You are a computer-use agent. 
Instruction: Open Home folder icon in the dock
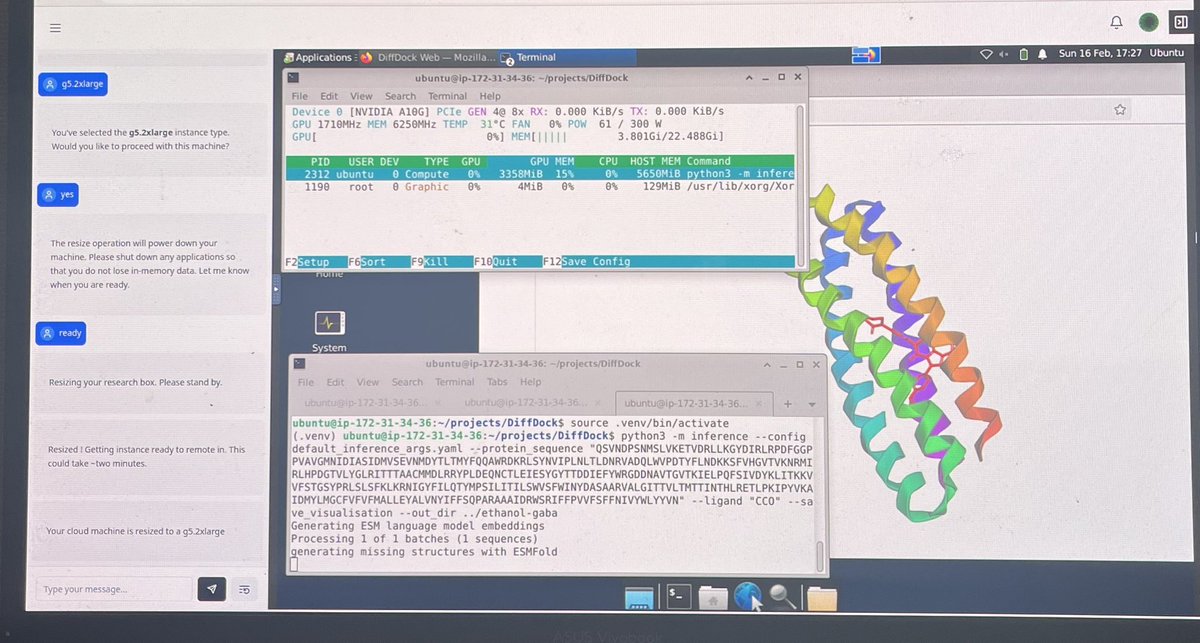713,597
